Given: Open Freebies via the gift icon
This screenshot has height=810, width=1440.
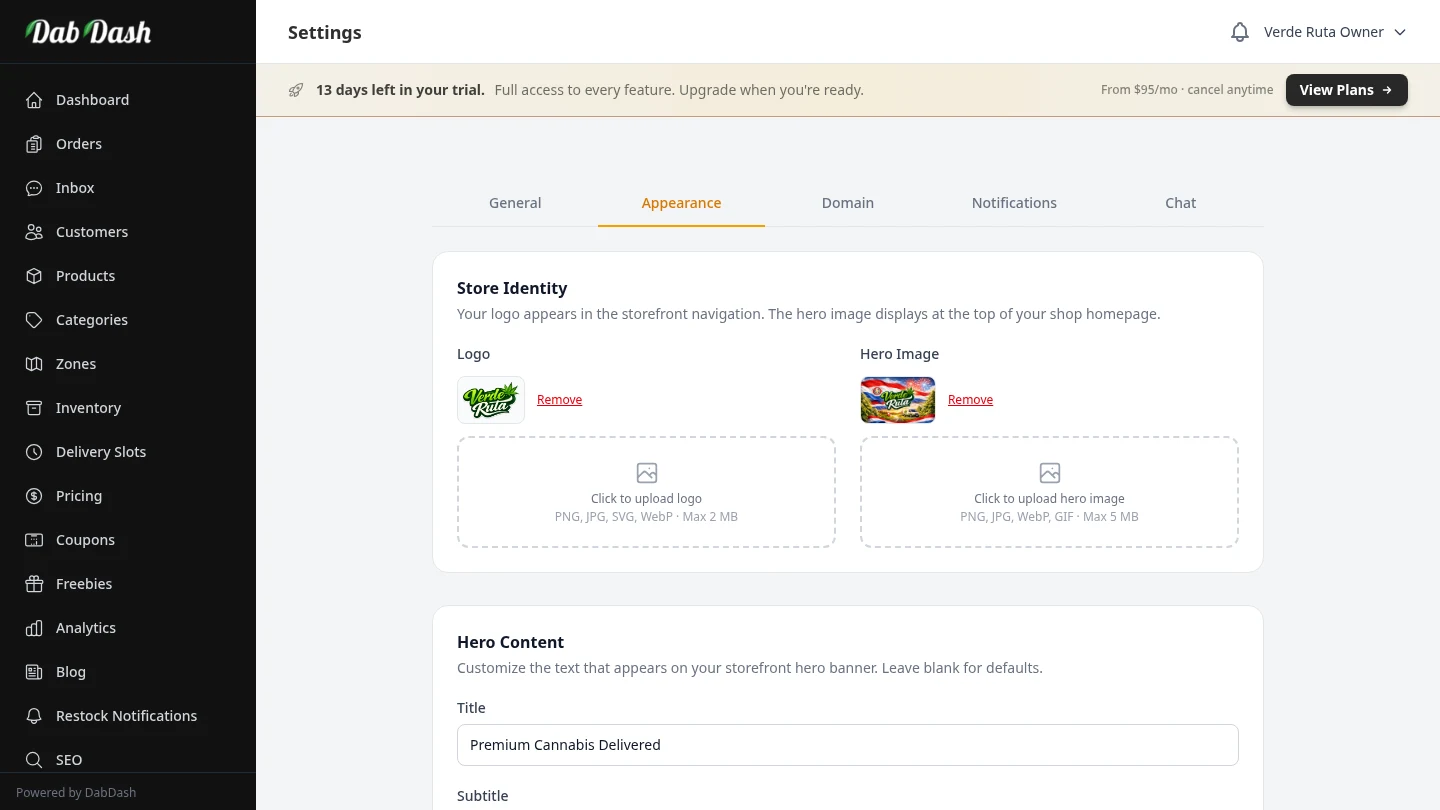Looking at the screenshot, I should 34,584.
